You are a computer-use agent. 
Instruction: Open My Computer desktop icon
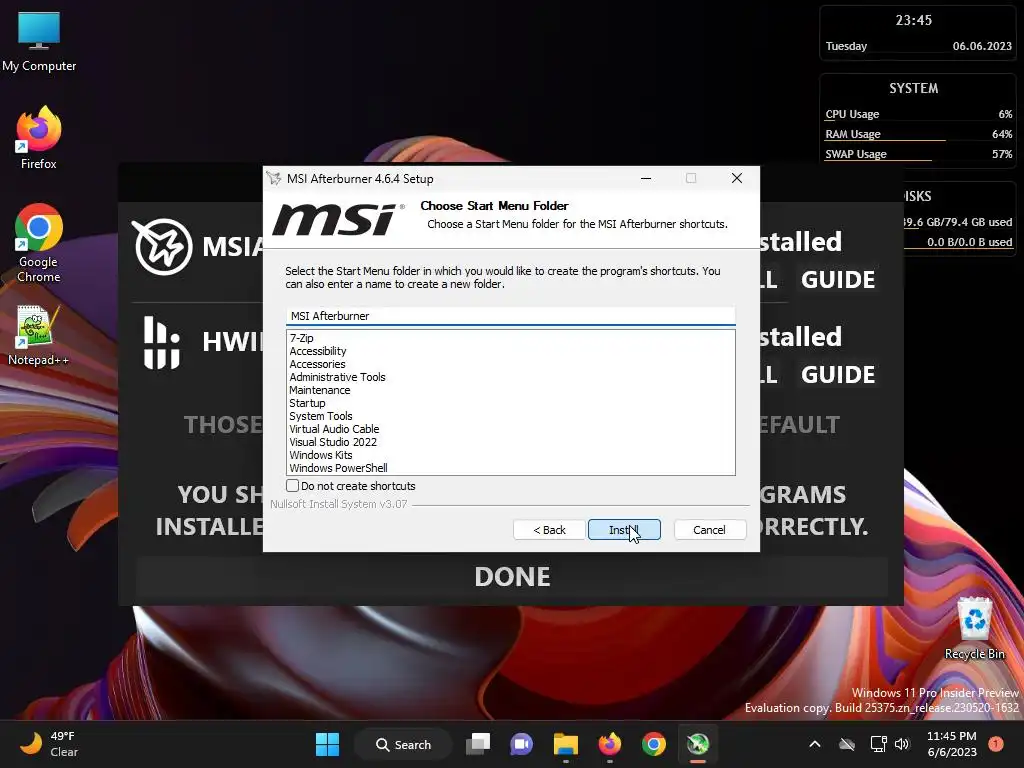(39, 42)
